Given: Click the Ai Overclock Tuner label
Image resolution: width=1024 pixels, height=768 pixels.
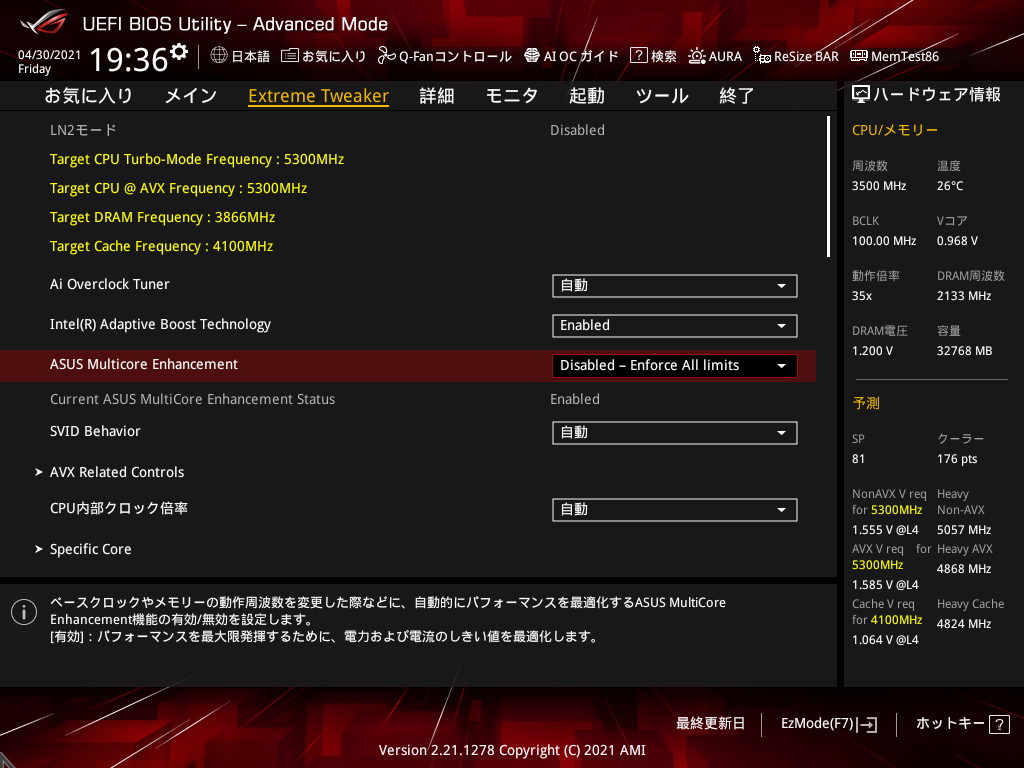Looking at the screenshot, I should [110, 284].
